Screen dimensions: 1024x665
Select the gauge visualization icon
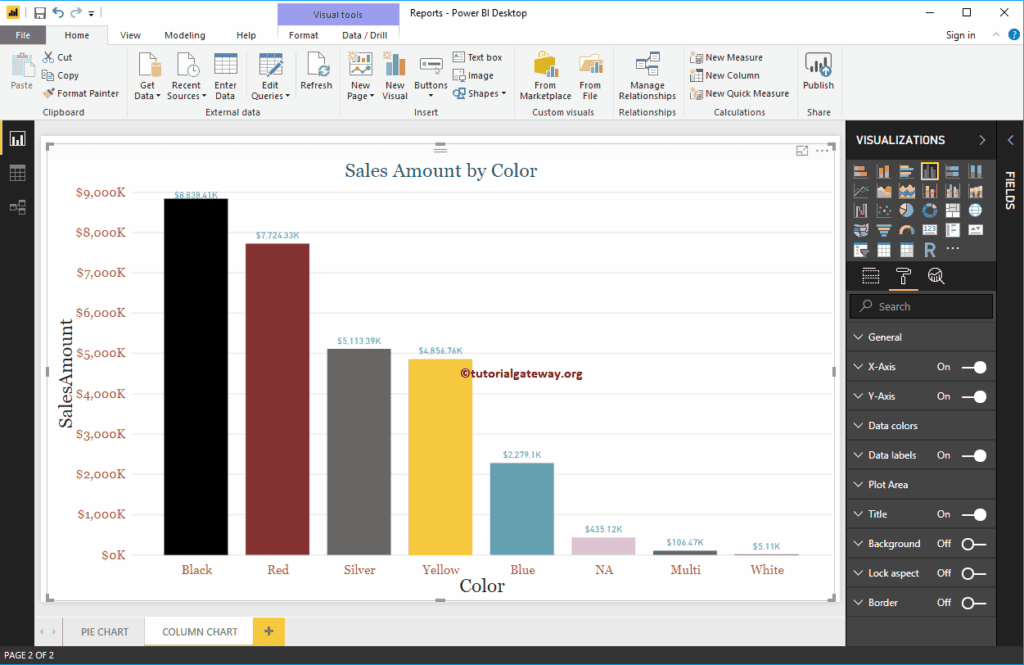906,229
